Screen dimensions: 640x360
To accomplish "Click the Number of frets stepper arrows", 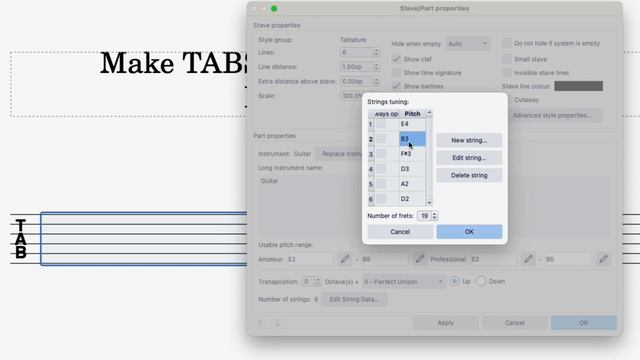I will (x=434, y=216).
